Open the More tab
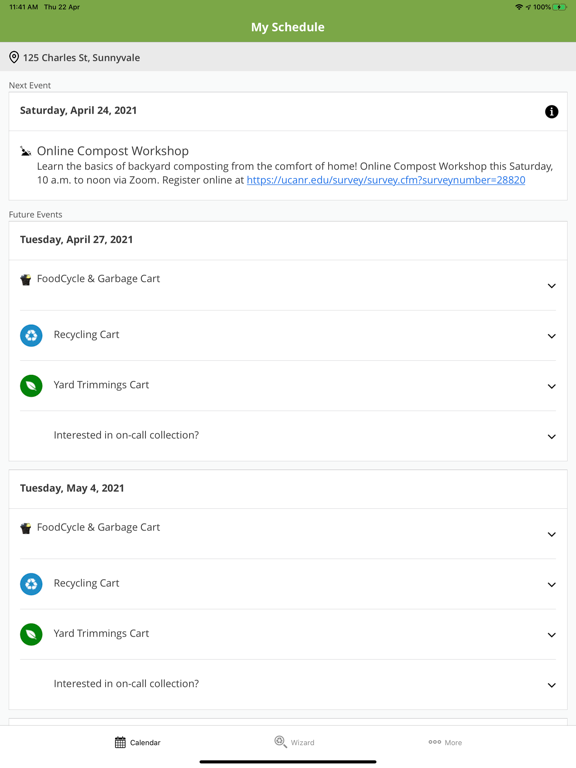 click(445, 743)
